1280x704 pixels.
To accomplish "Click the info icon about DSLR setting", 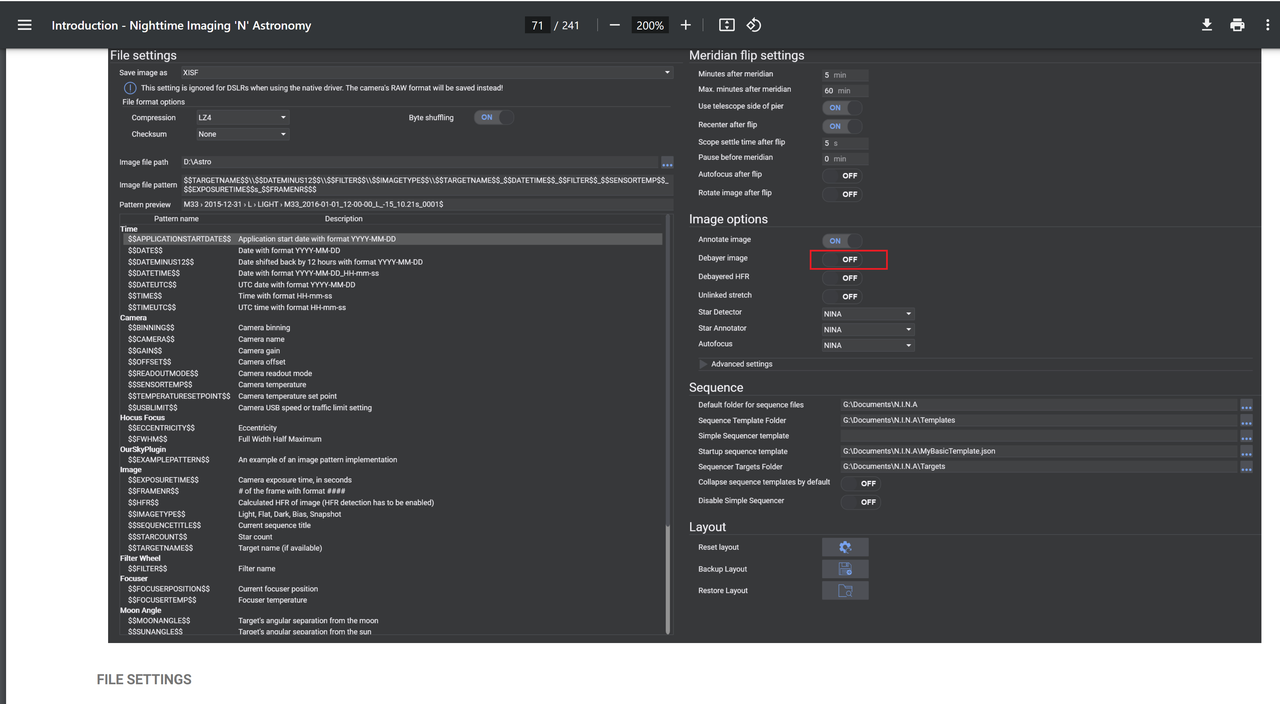I will [x=129, y=88].
